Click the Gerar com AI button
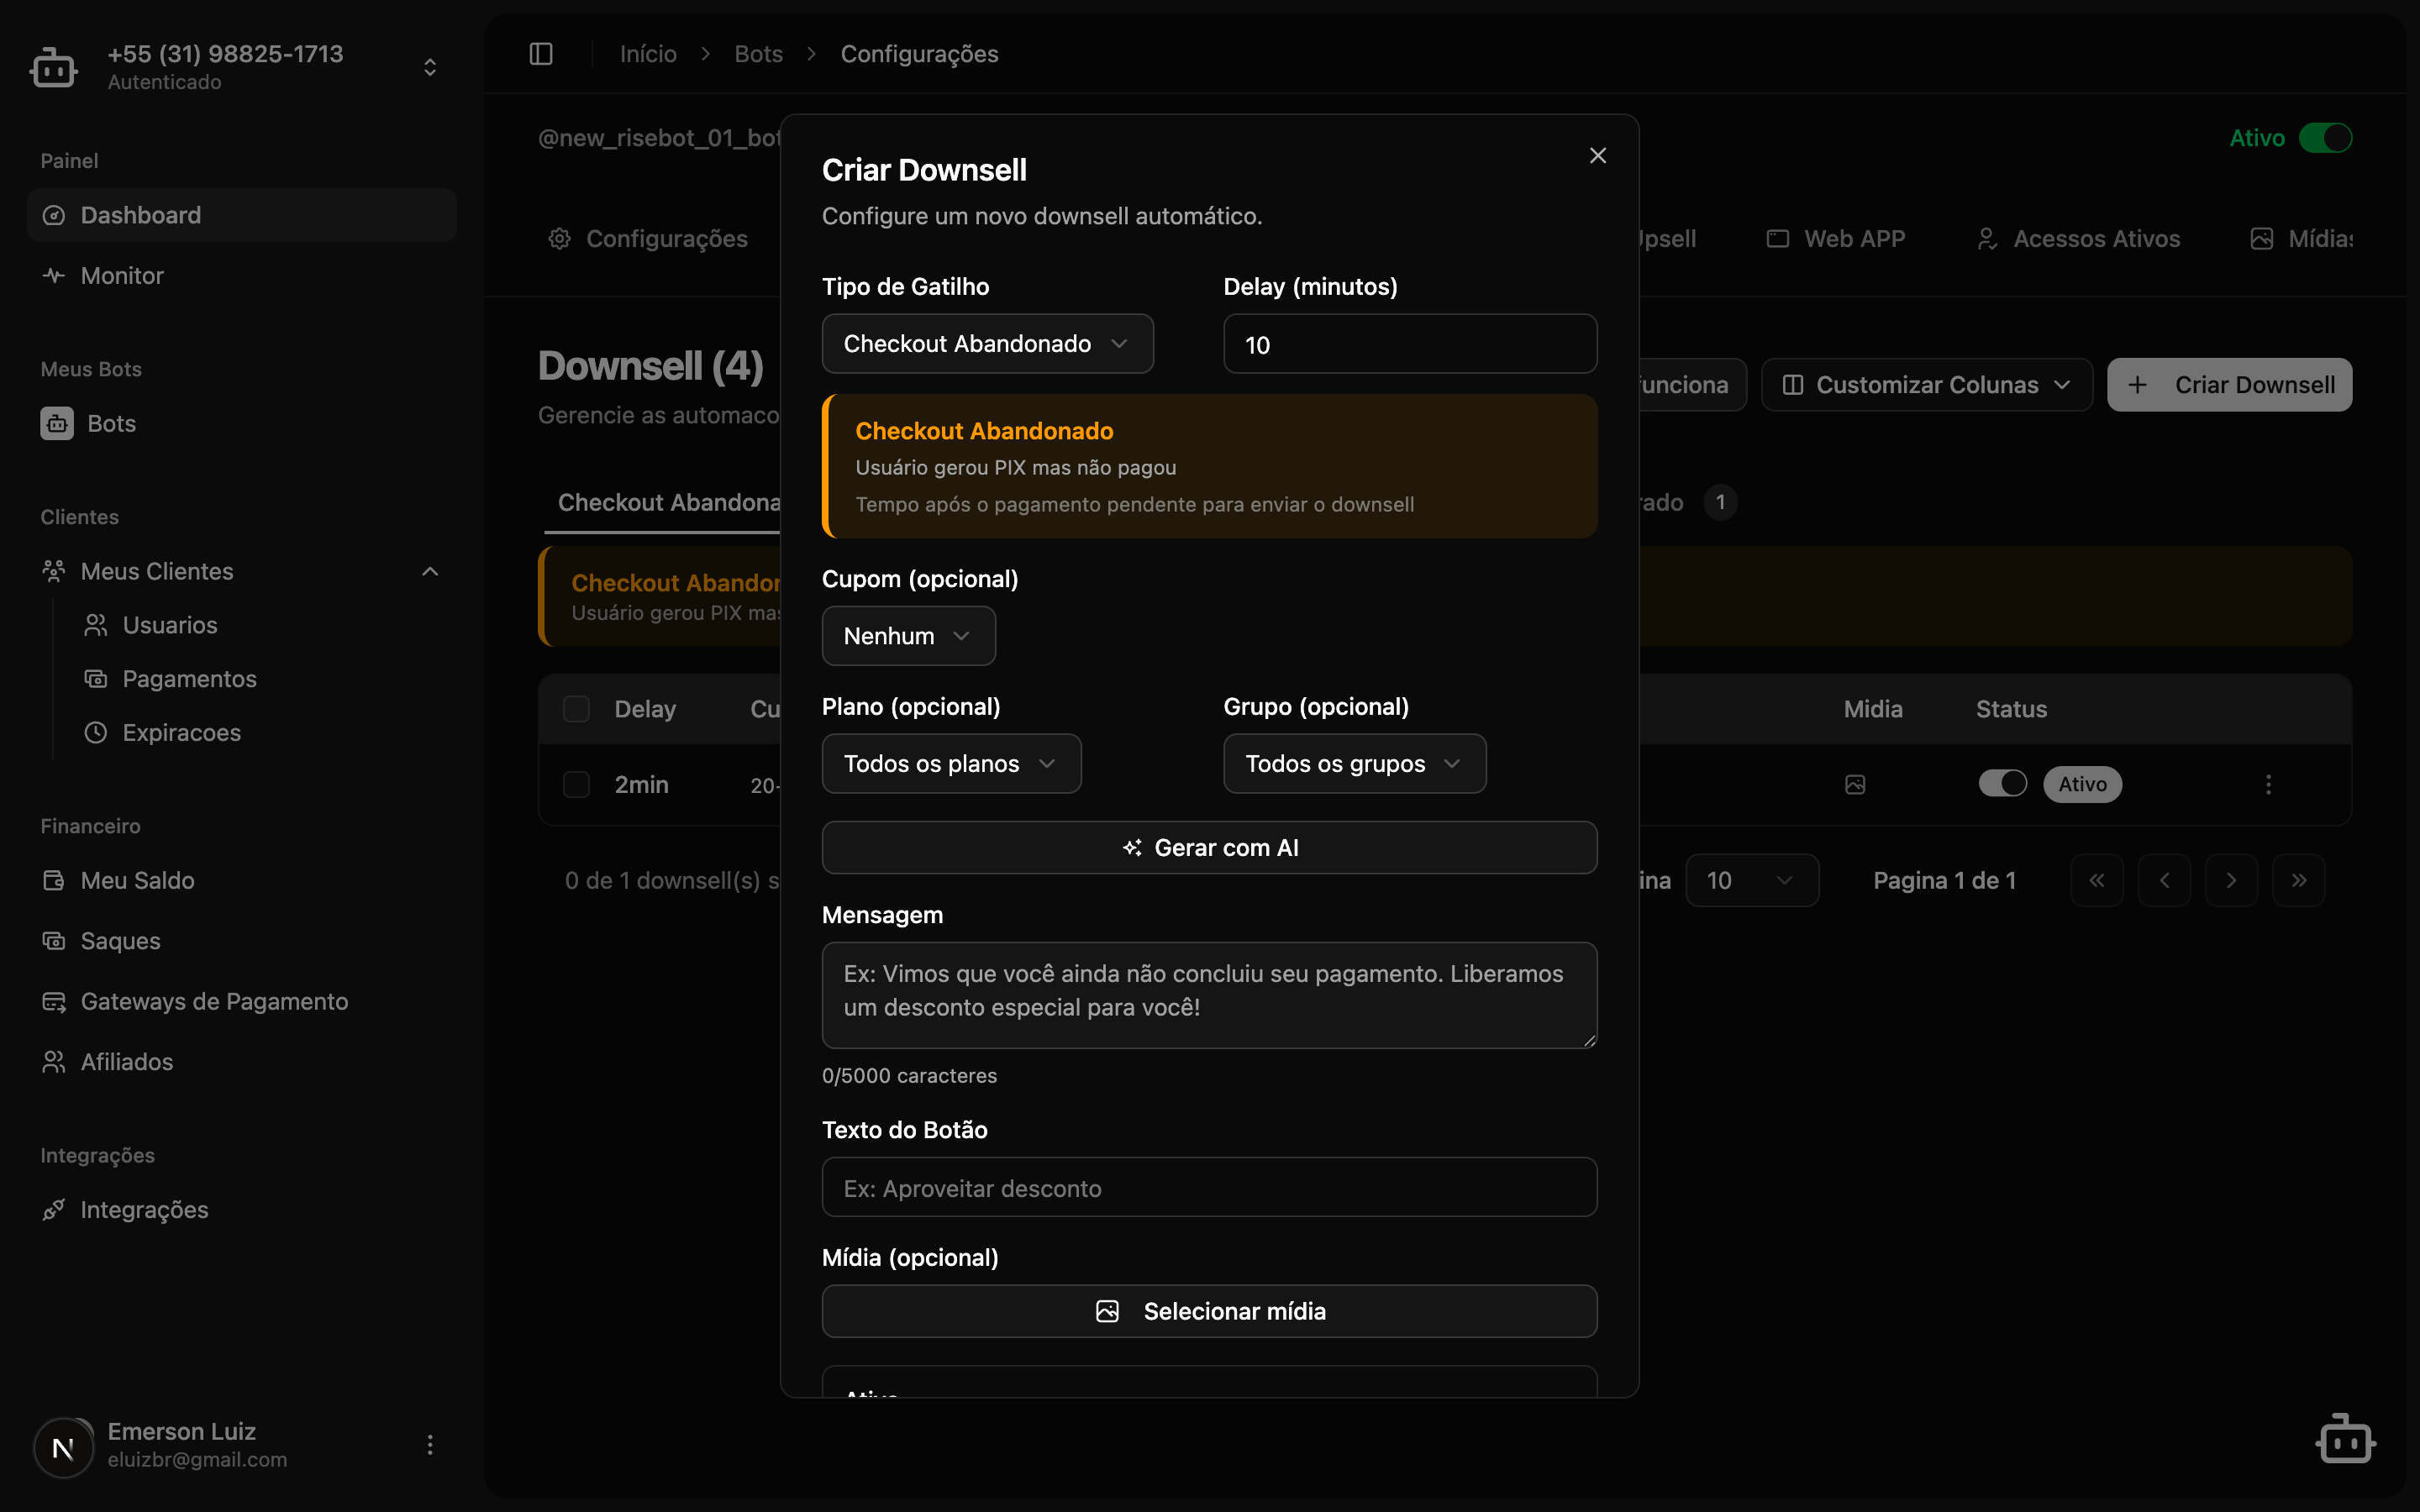Image resolution: width=2420 pixels, height=1512 pixels. coord(1209,848)
